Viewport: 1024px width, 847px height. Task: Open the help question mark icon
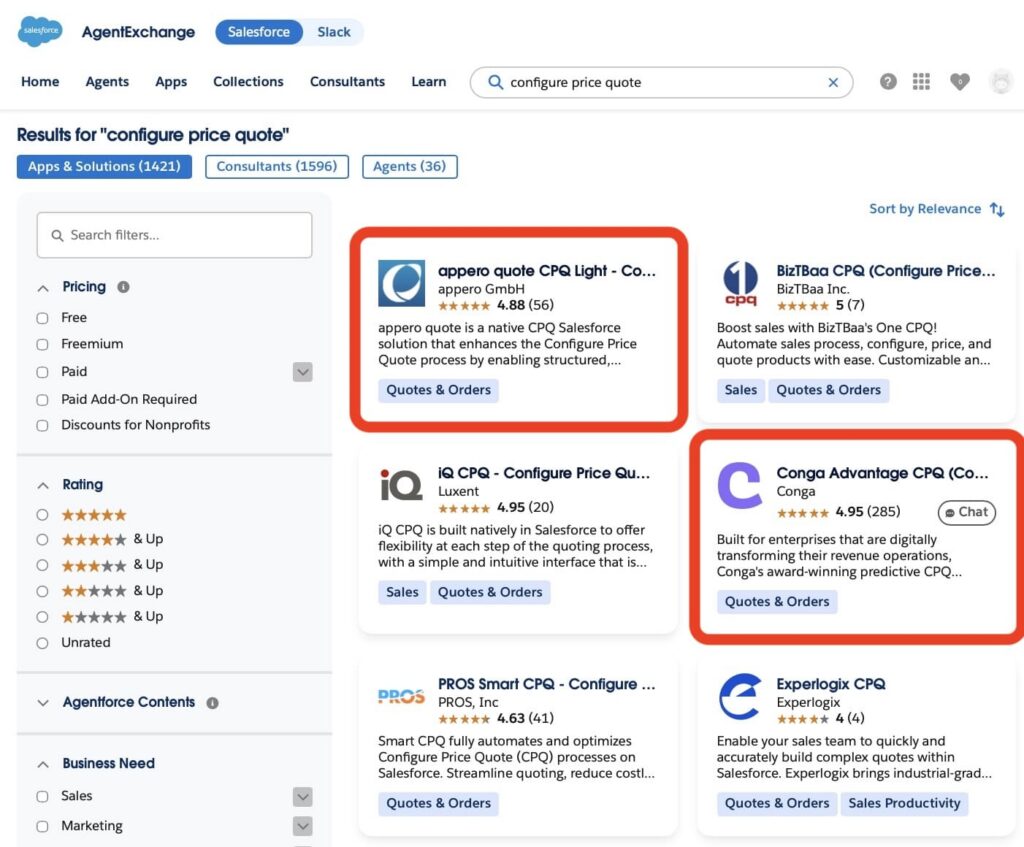[888, 82]
